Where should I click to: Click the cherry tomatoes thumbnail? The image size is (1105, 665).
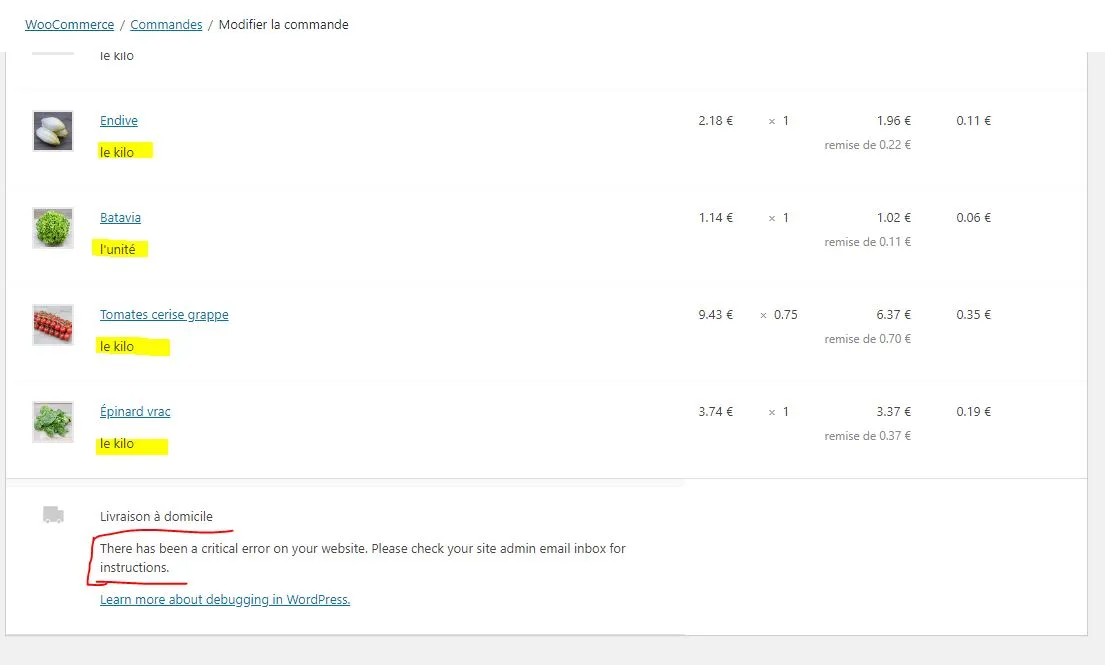(53, 325)
